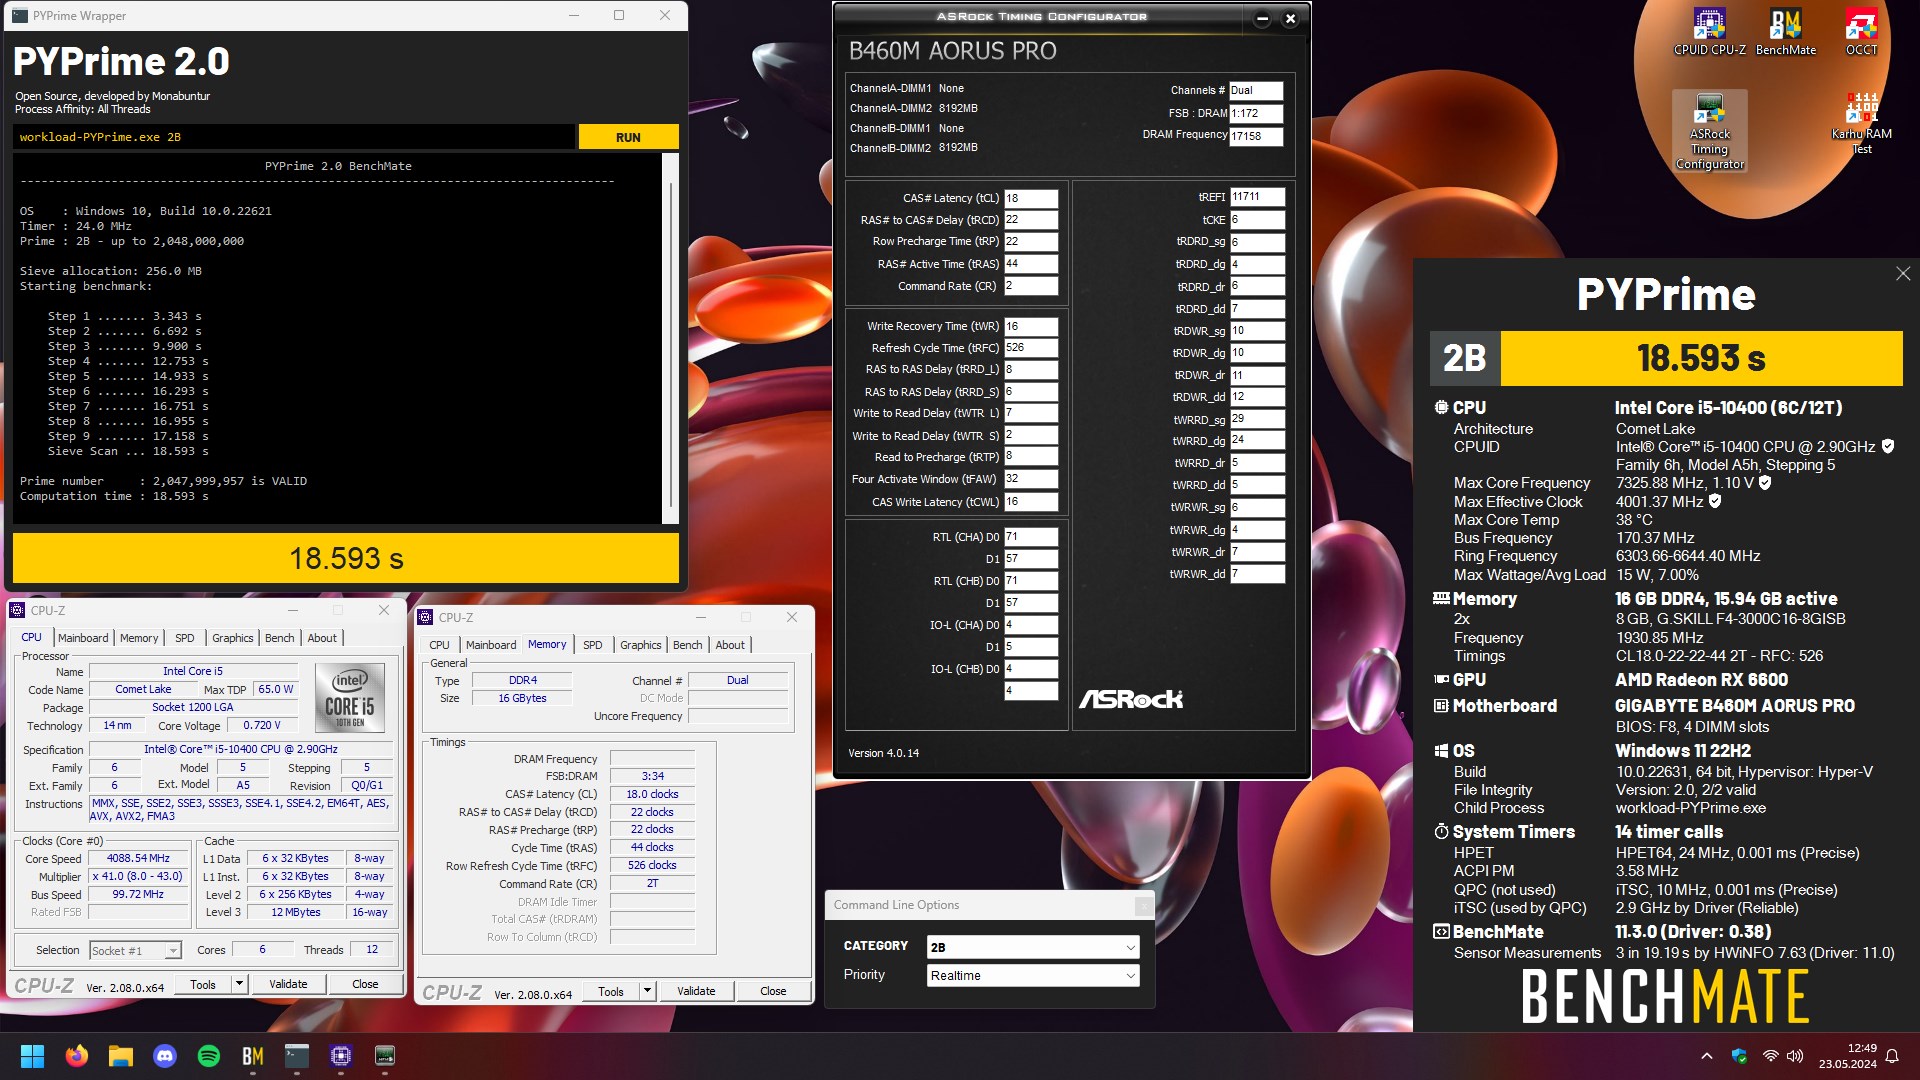The height and width of the screenshot is (1080, 1920).
Task: Click the Refresh Cycle Time (tRFC) field
Action: click(x=1031, y=348)
